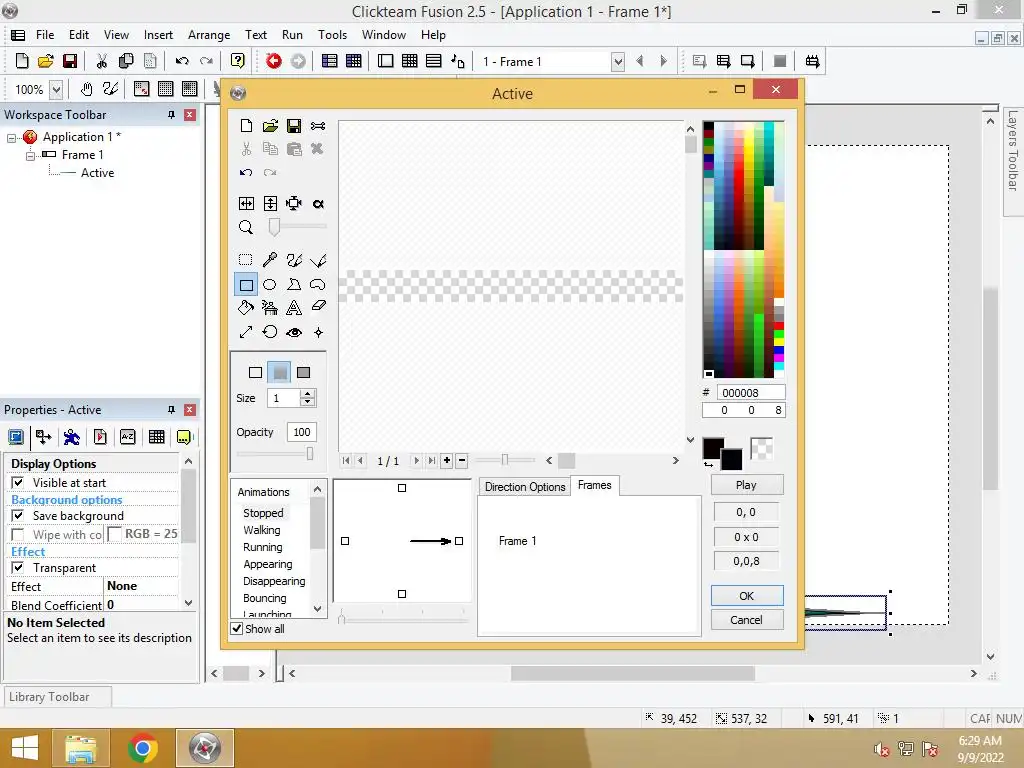
Task: Select the Line tool
Action: click(x=318, y=261)
